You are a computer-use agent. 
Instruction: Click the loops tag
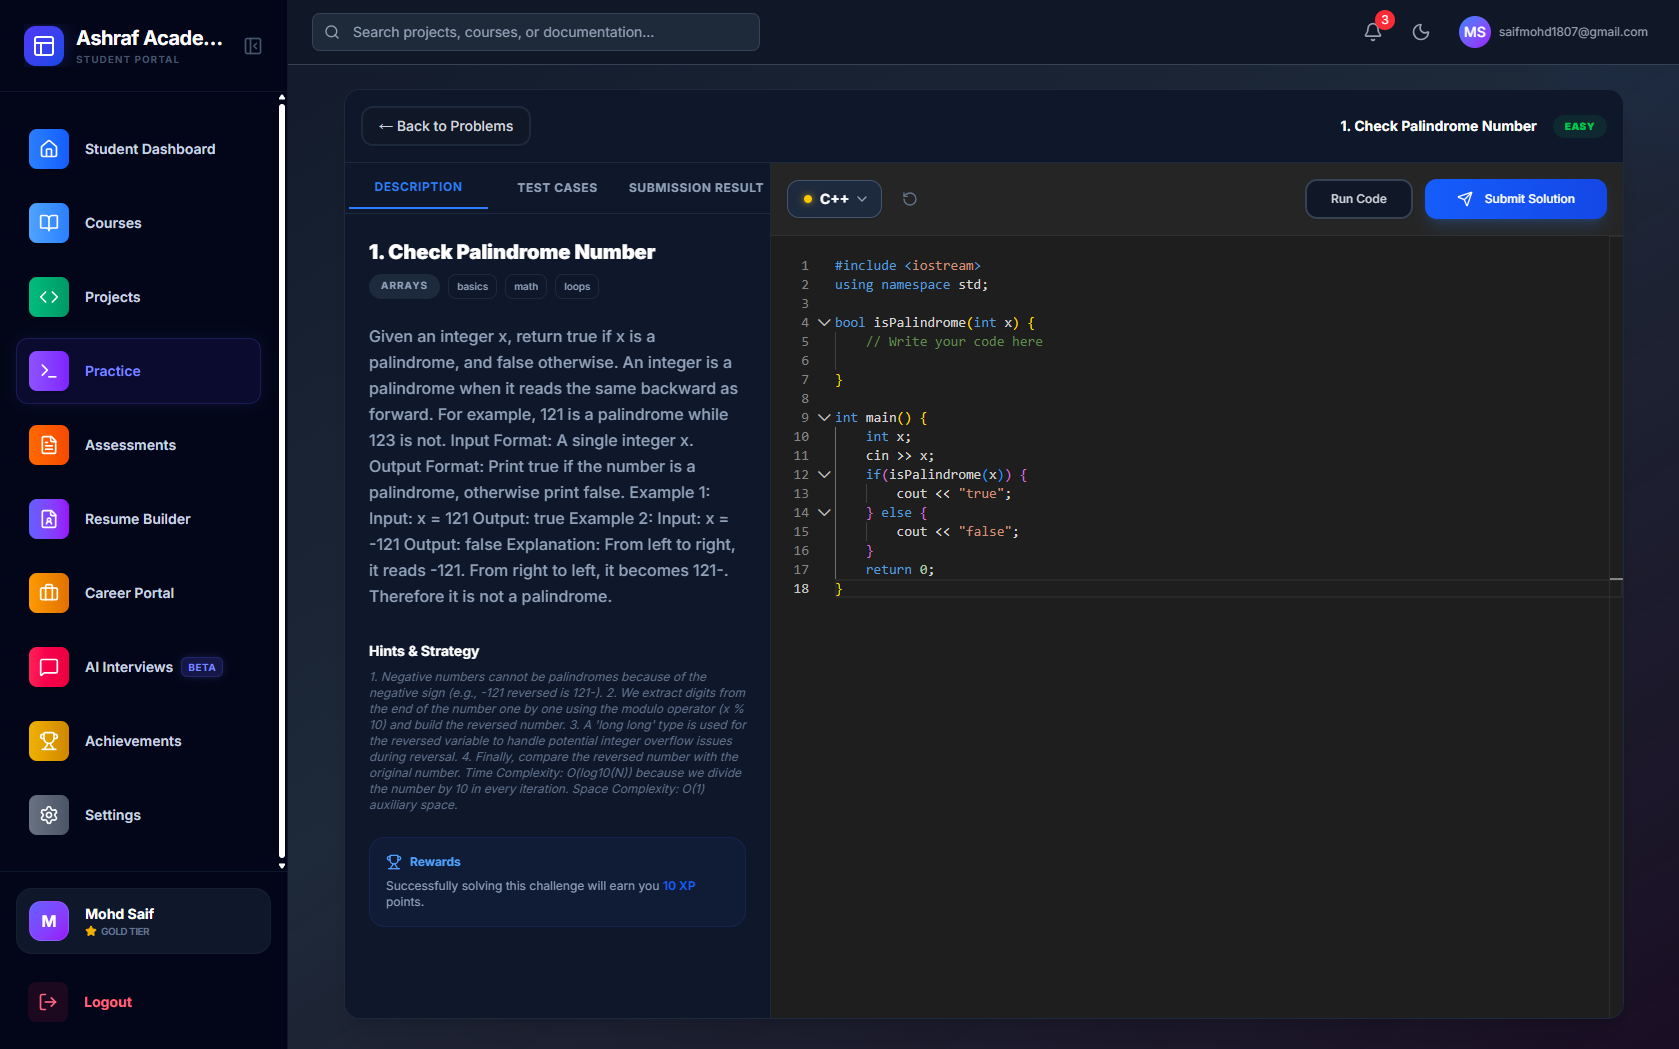pyautogui.click(x=577, y=287)
